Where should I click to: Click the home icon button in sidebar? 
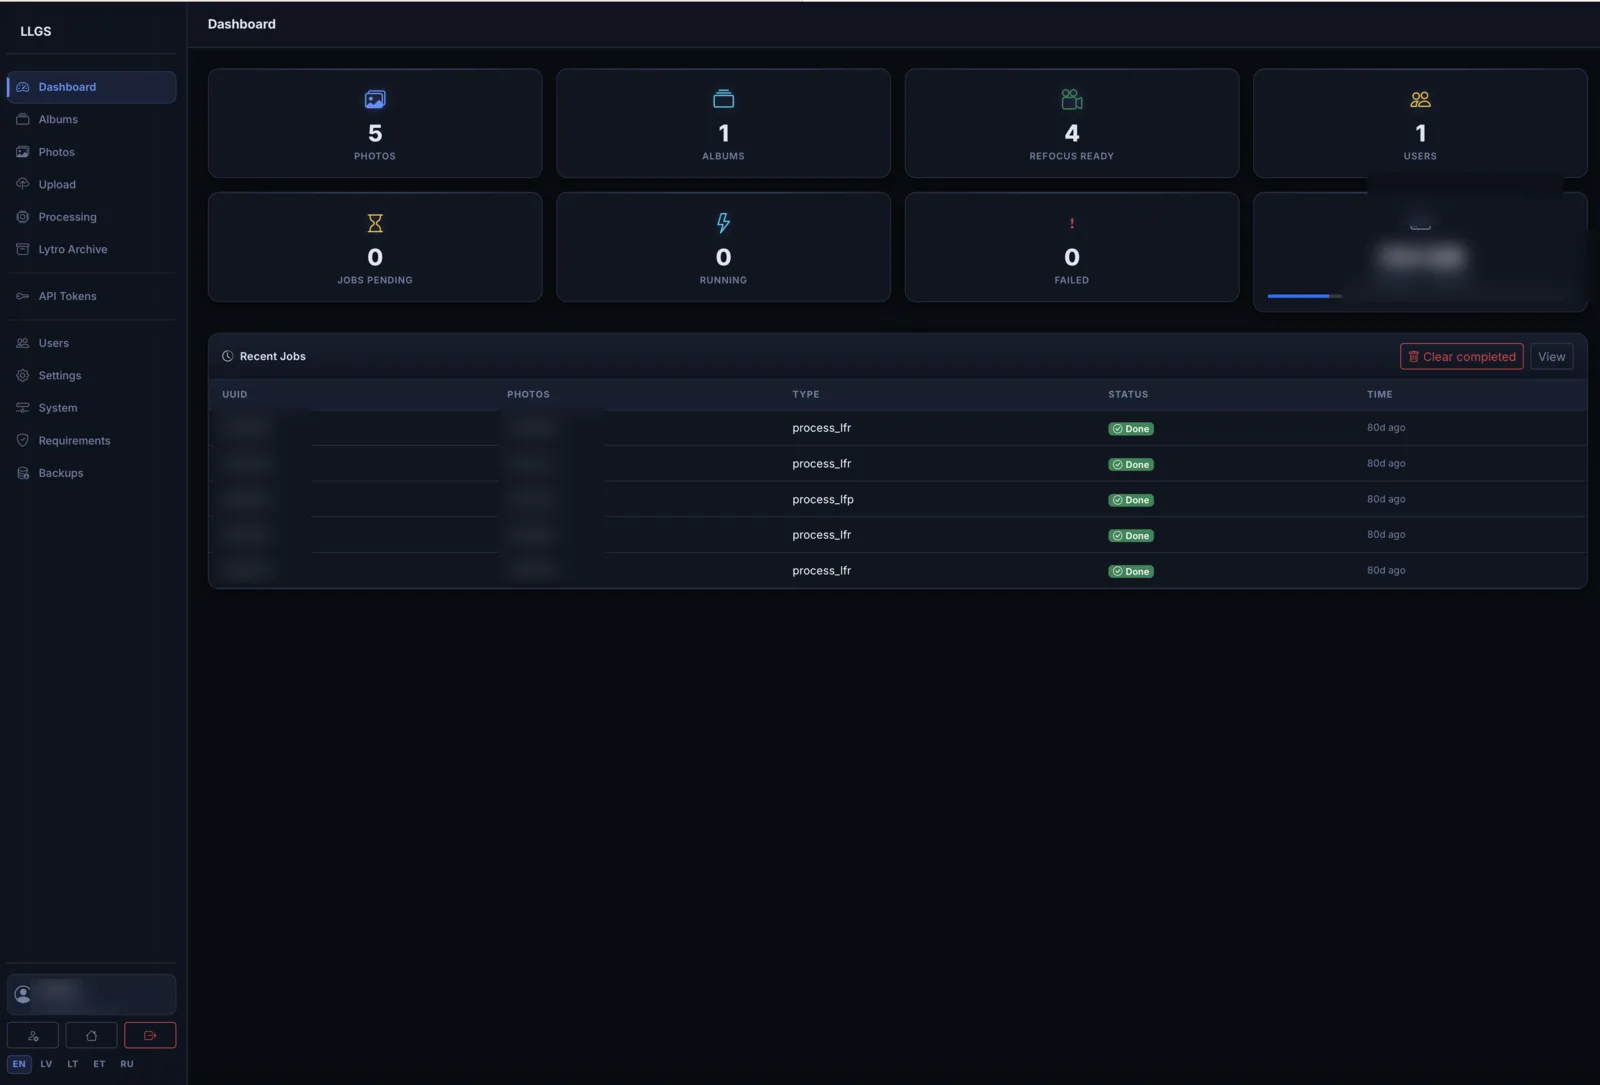(x=91, y=1035)
